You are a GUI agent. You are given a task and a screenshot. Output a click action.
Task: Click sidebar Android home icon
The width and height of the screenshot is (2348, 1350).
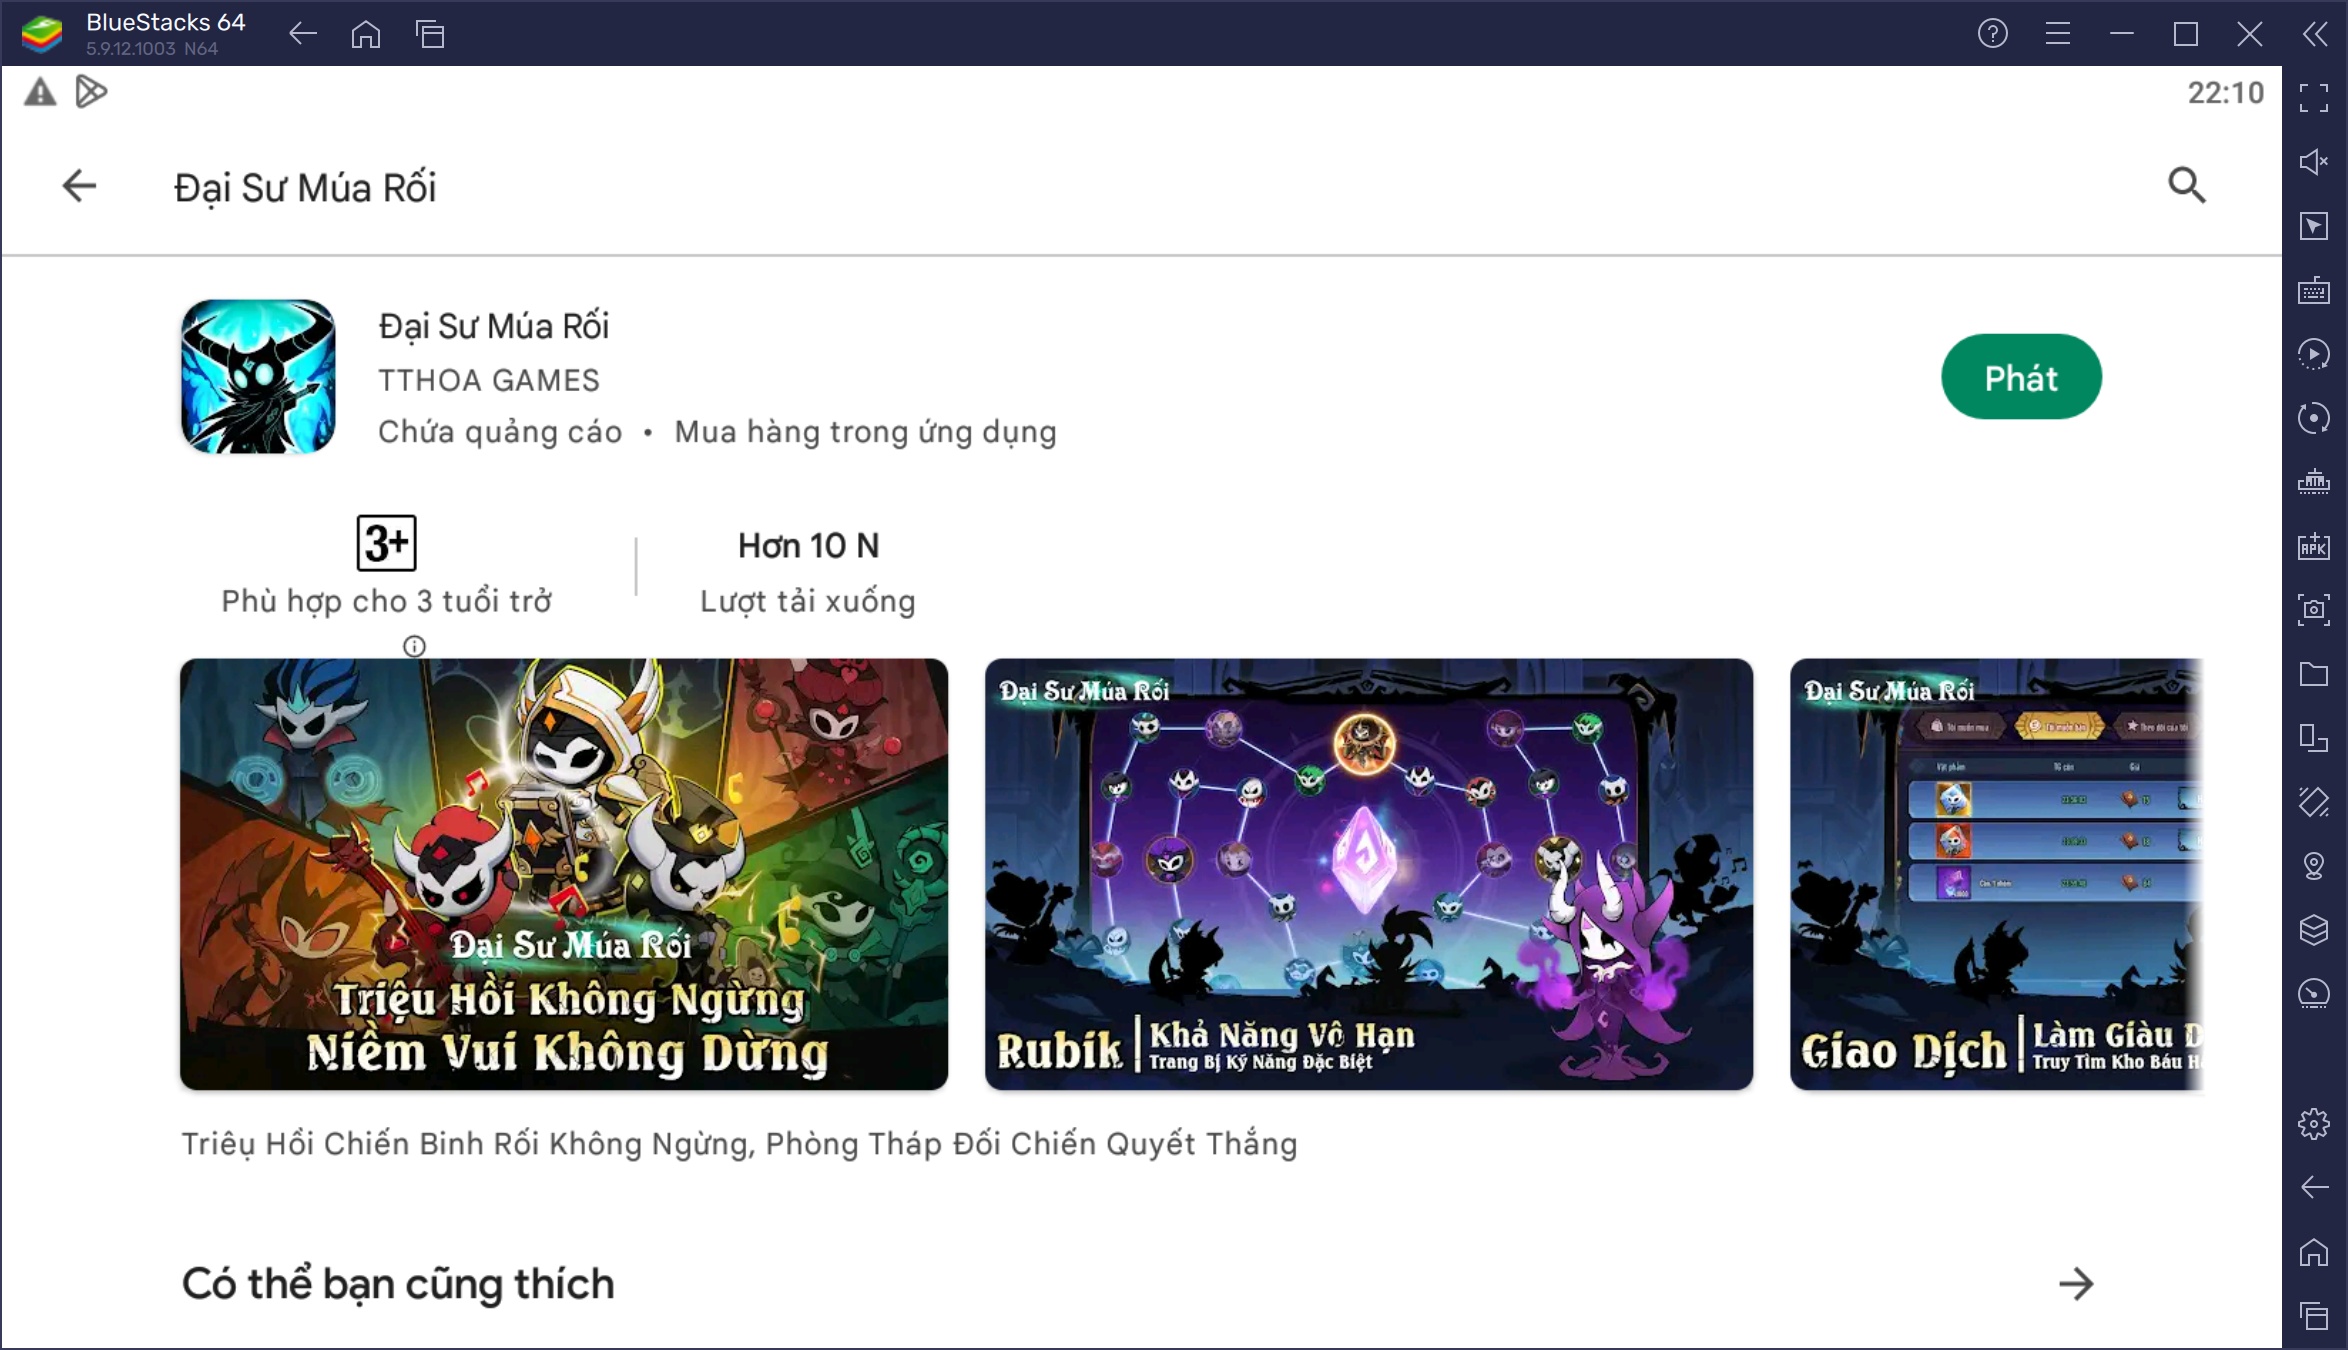[2313, 1252]
